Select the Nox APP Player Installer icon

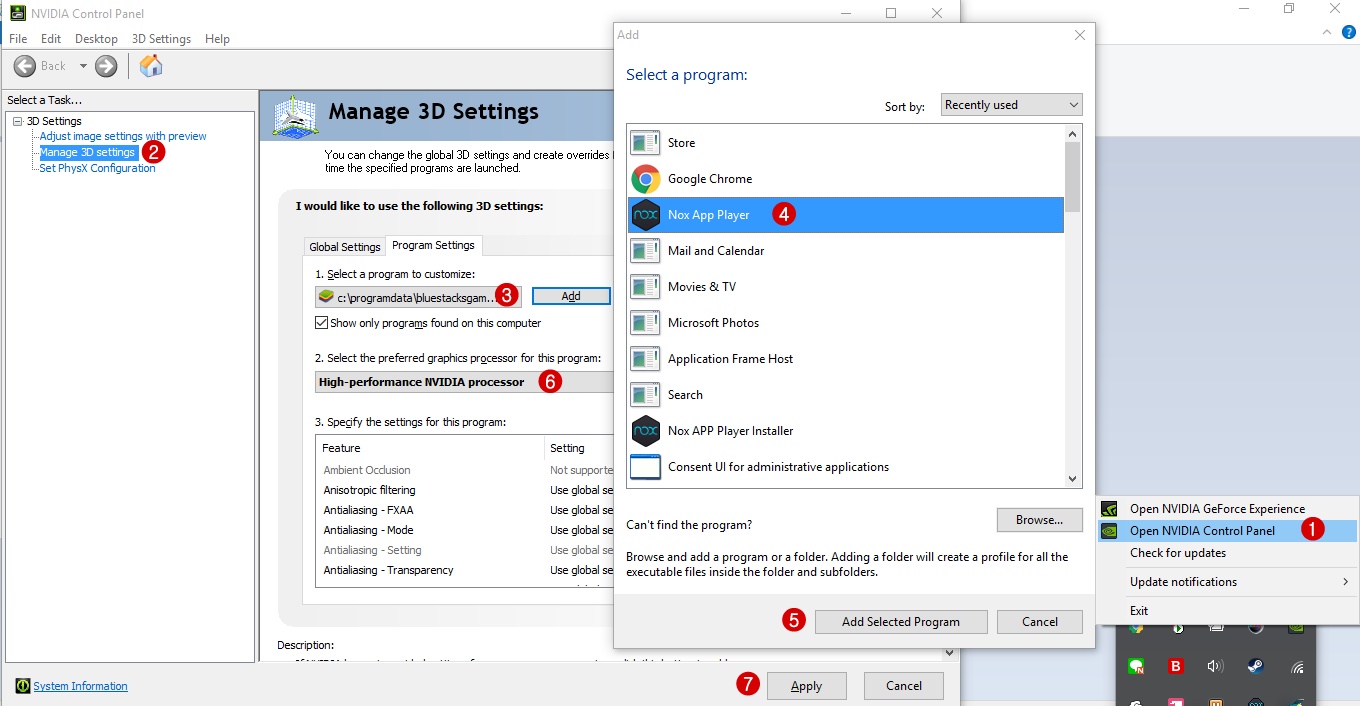(x=646, y=431)
